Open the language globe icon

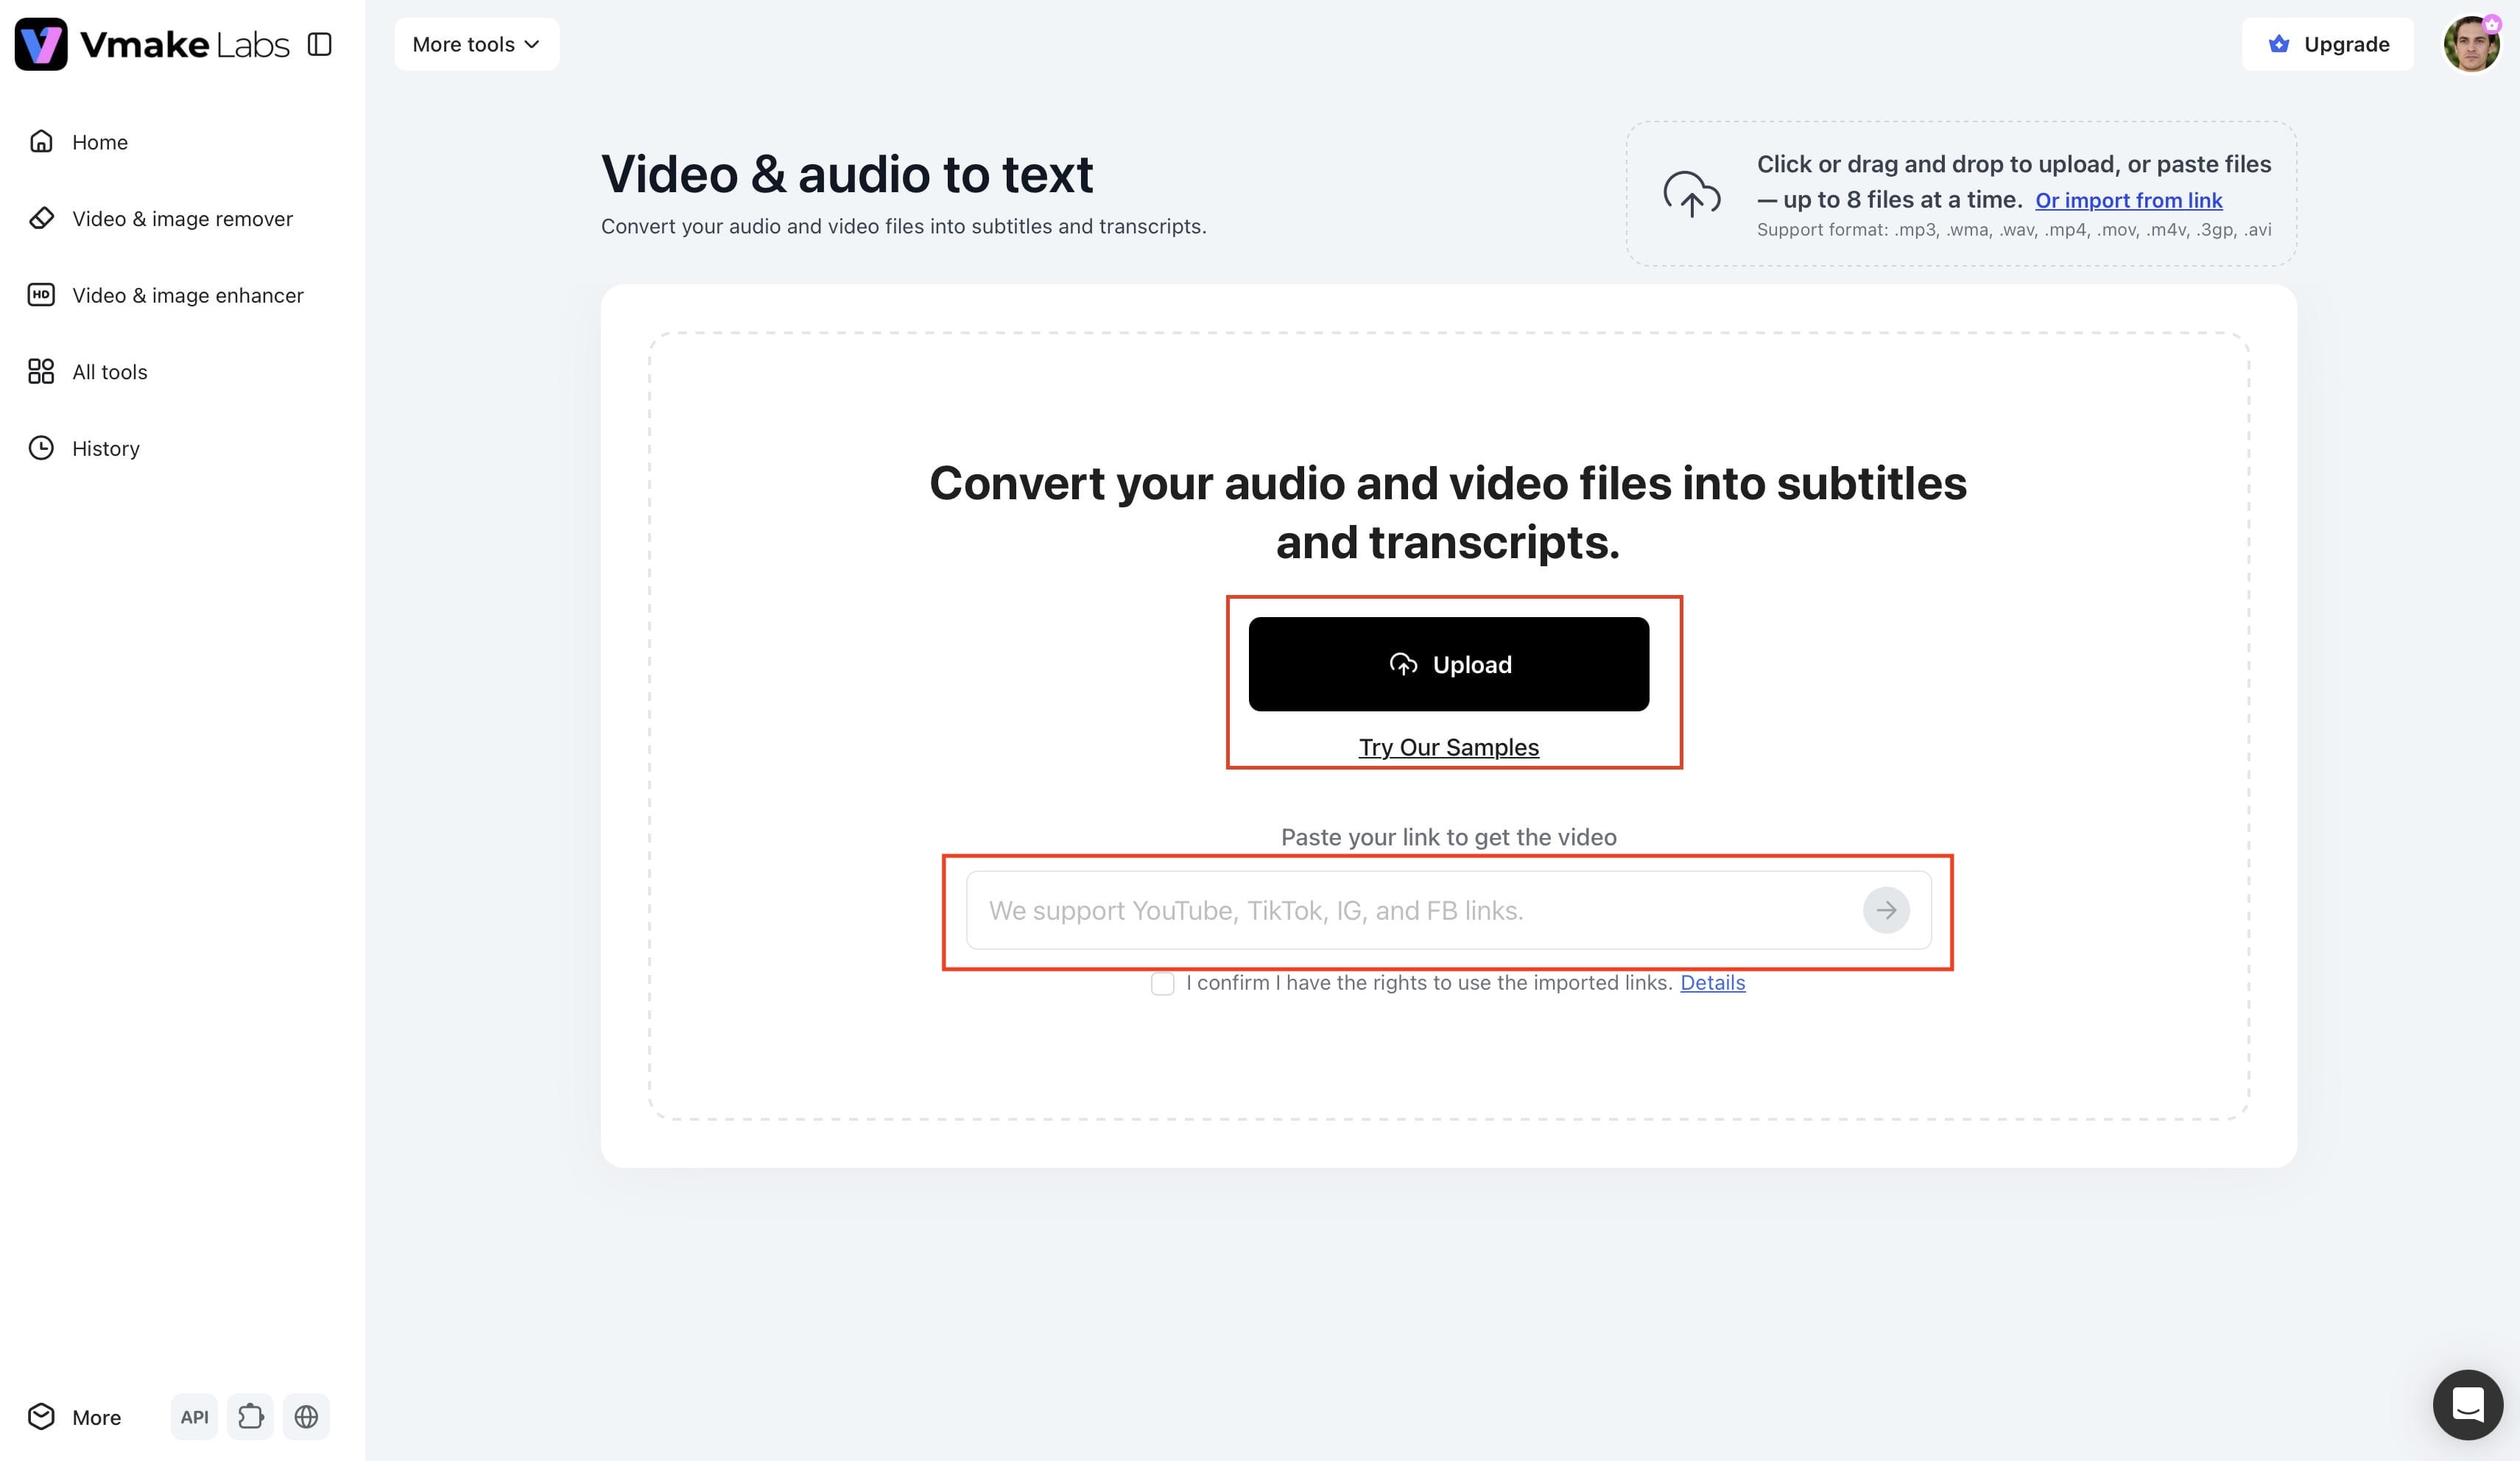(x=306, y=1417)
